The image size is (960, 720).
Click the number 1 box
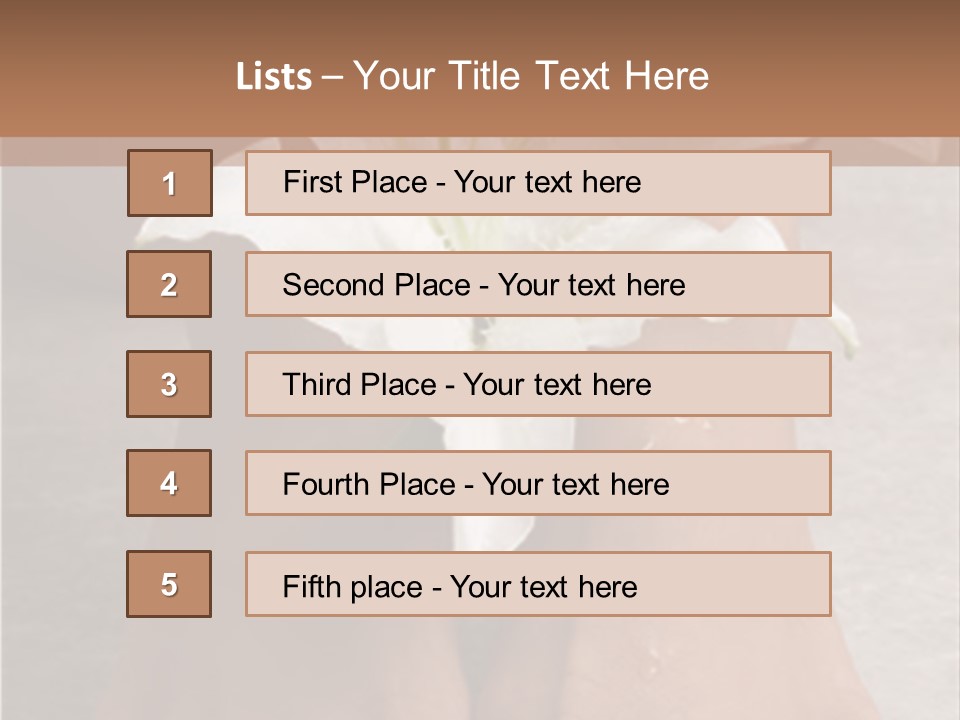(170, 183)
